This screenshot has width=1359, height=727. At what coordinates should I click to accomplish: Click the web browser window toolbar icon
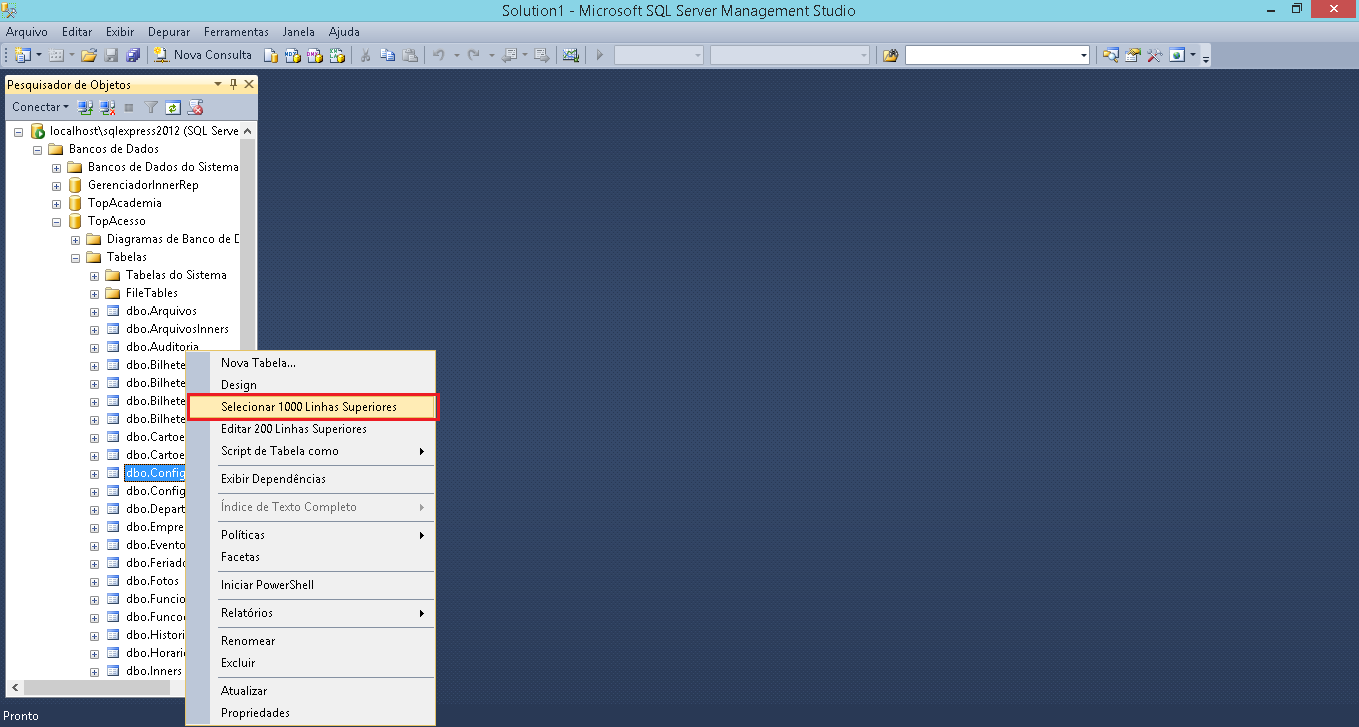point(1177,55)
